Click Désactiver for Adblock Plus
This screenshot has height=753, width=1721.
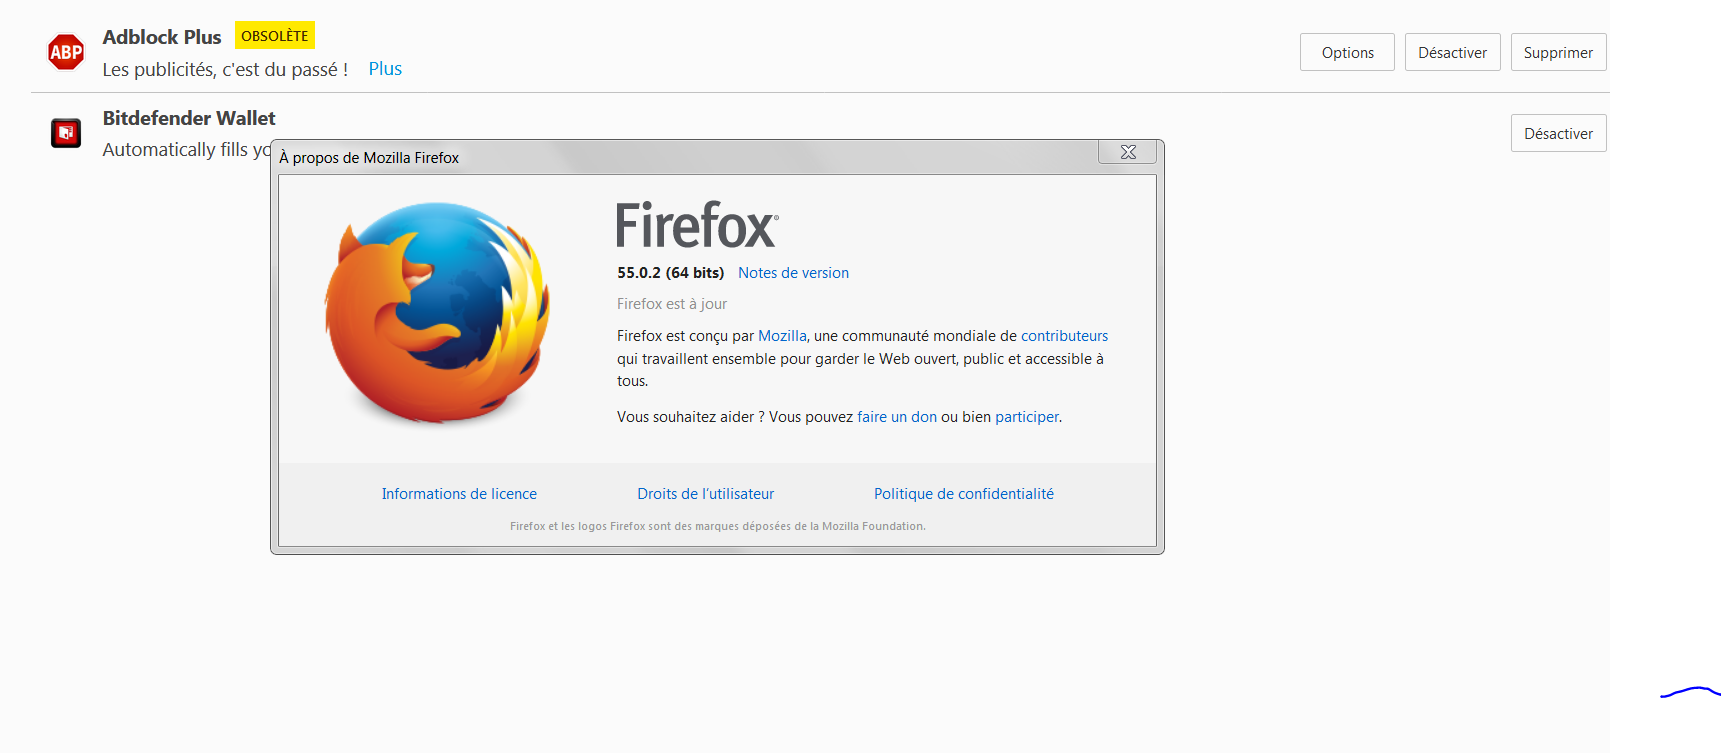click(x=1452, y=52)
